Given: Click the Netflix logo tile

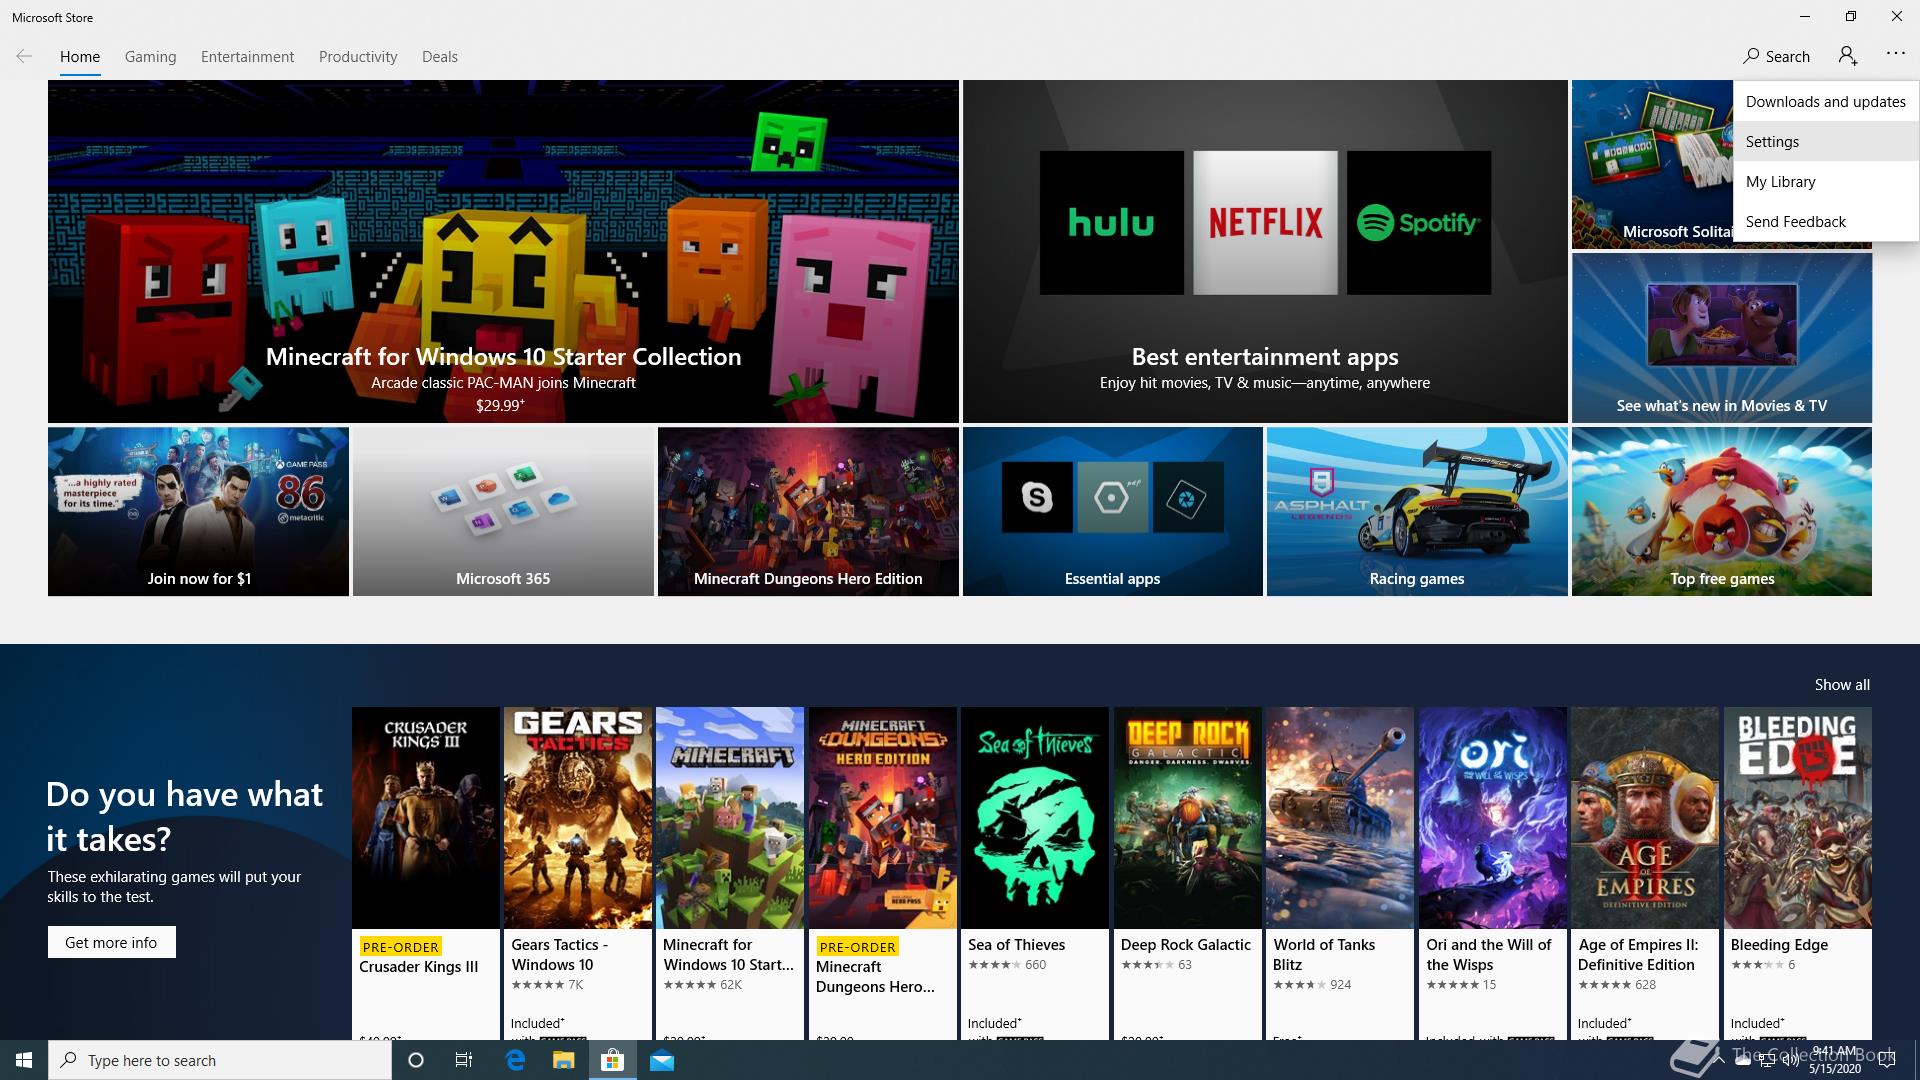Looking at the screenshot, I should click(1265, 223).
